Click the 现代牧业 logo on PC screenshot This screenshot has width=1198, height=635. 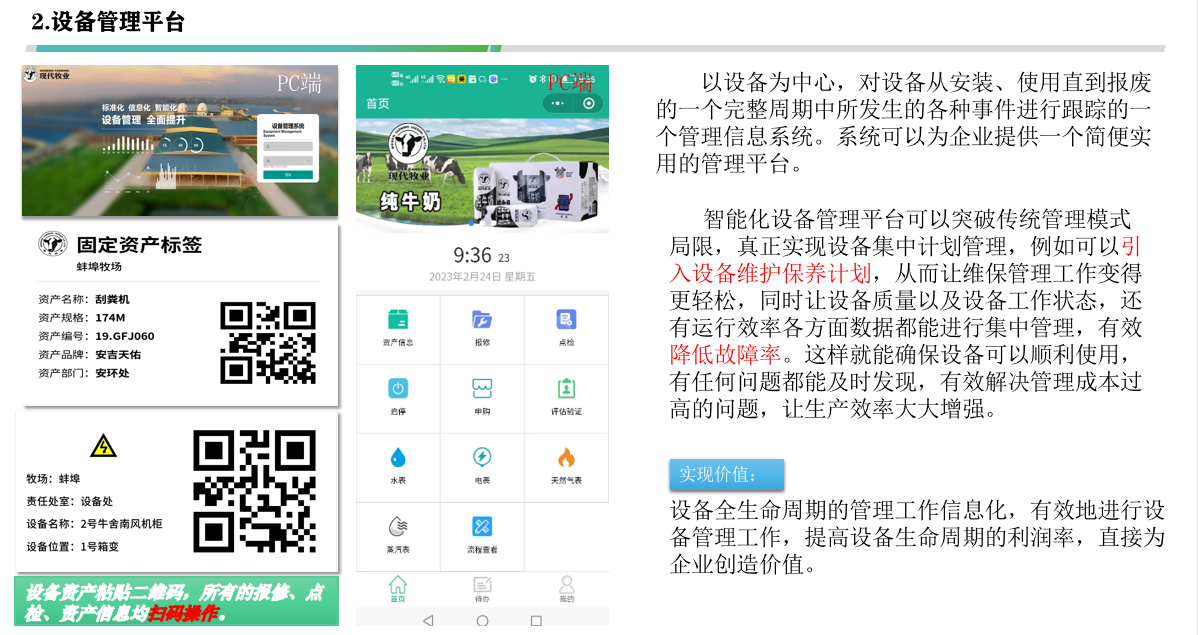click(x=47, y=75)
